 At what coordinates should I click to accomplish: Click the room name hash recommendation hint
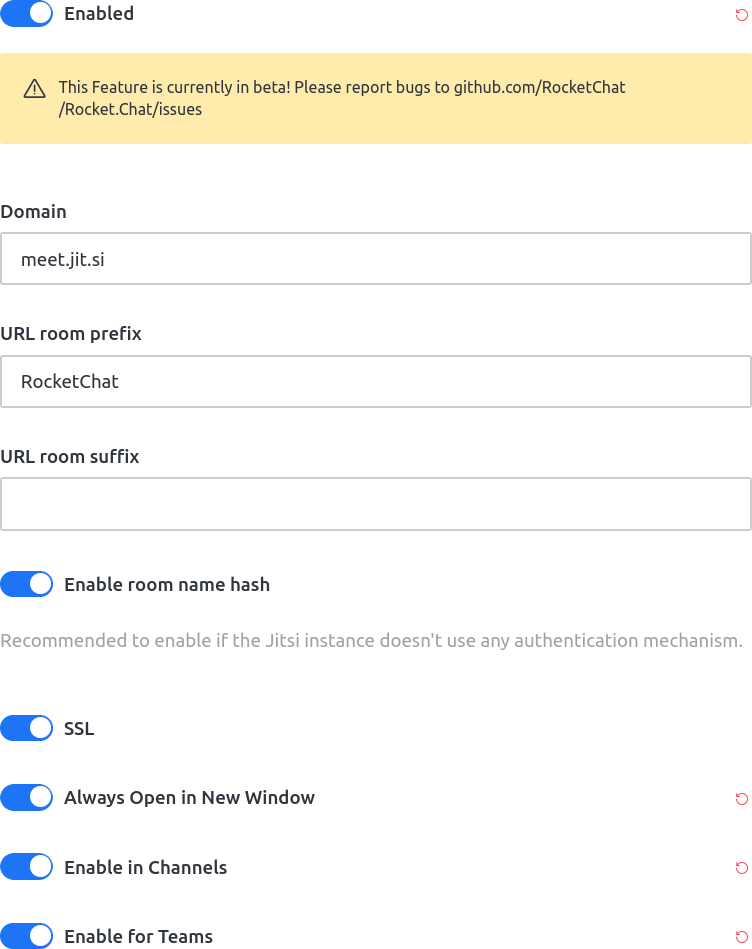tap(371, 640)
